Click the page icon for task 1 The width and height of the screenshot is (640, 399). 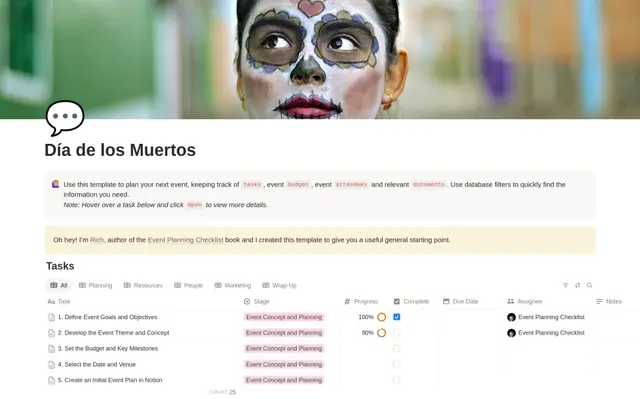(x=51, y=317)
